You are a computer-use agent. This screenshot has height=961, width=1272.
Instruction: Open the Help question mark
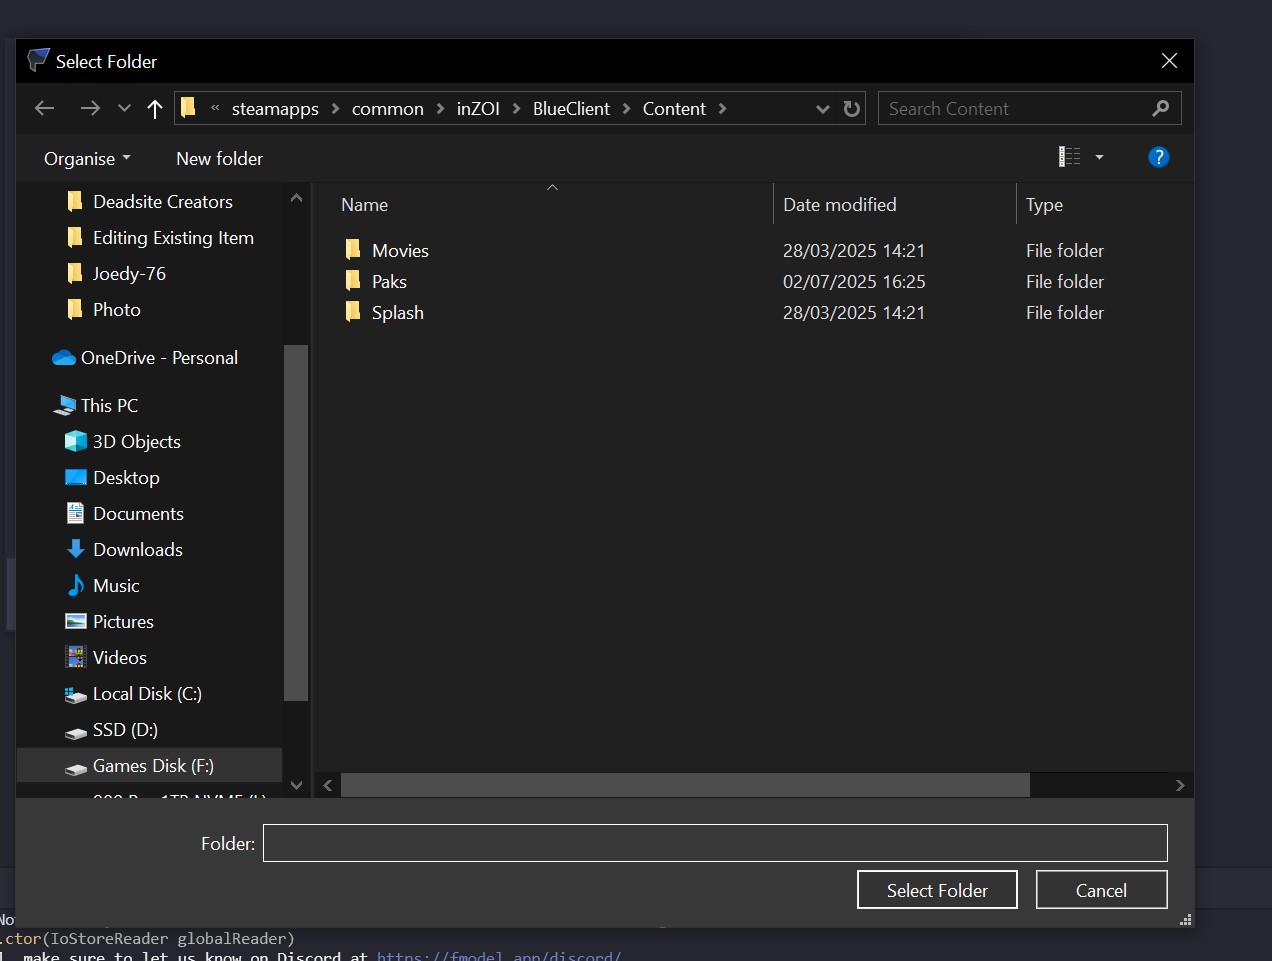[1159, 157]
